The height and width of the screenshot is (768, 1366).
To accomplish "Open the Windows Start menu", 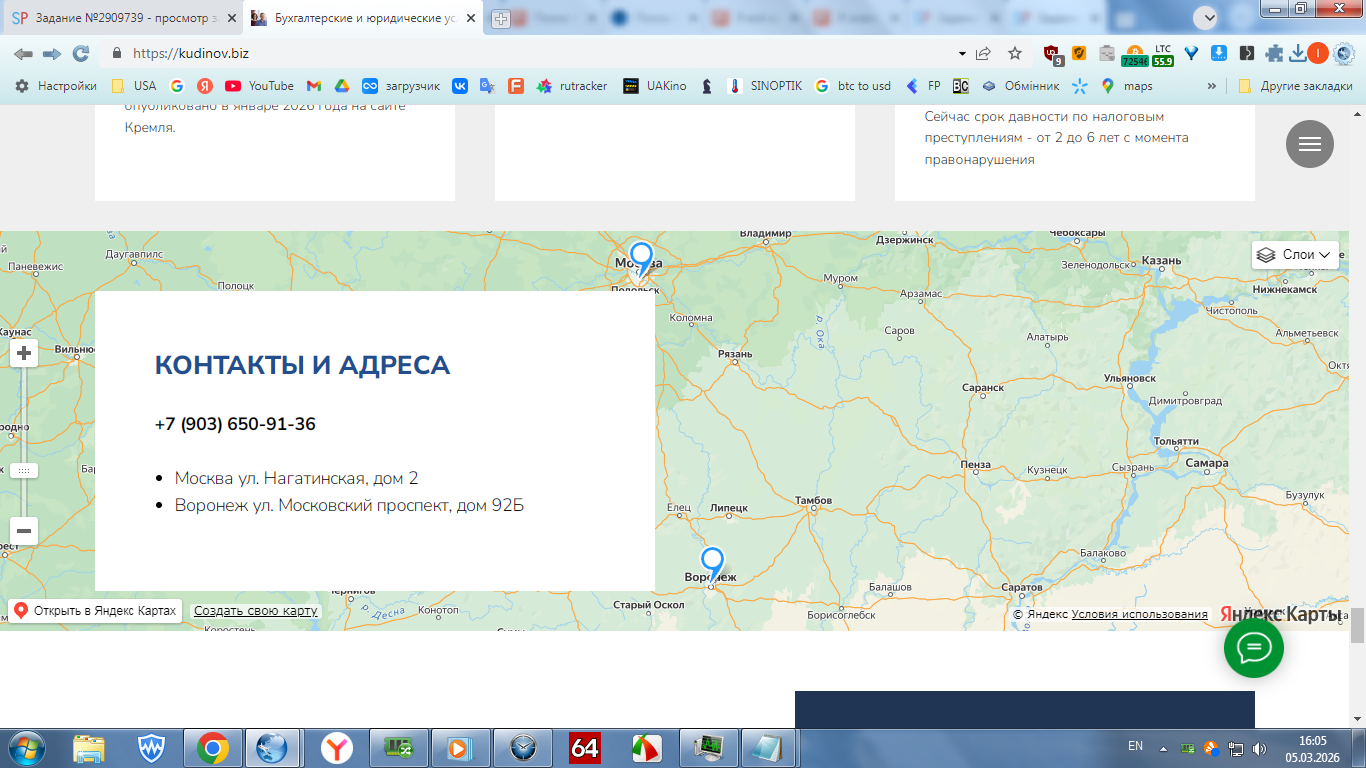I will [x=26, y=748].
